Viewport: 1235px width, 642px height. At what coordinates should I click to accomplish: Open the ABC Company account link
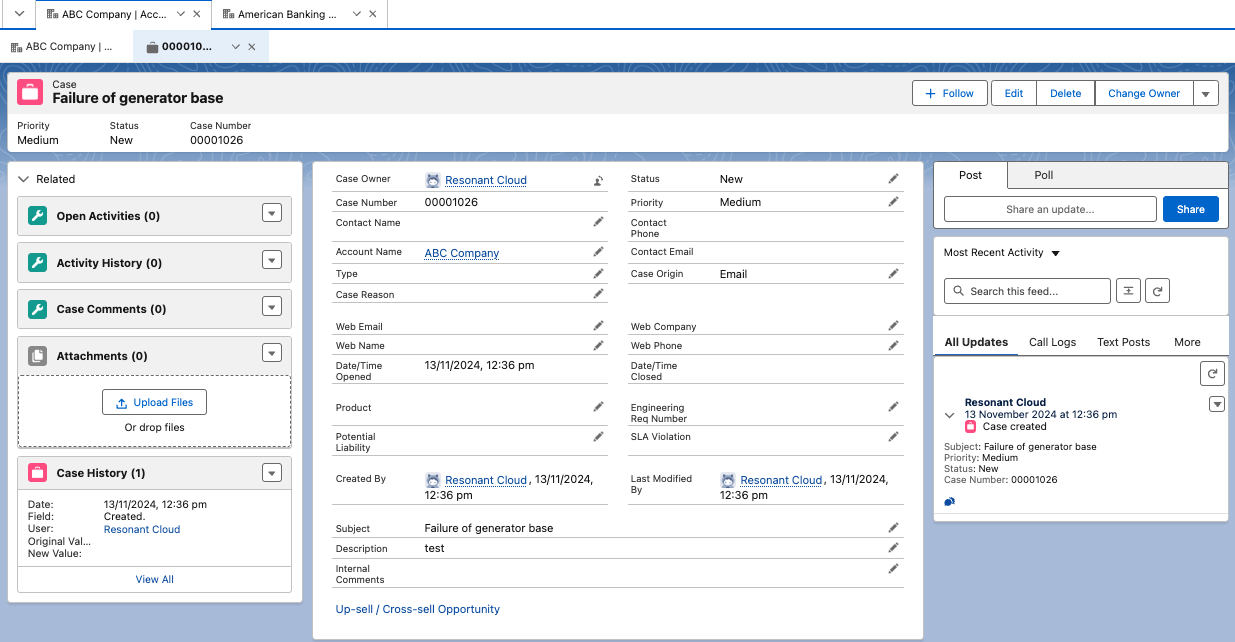point(461,253)
